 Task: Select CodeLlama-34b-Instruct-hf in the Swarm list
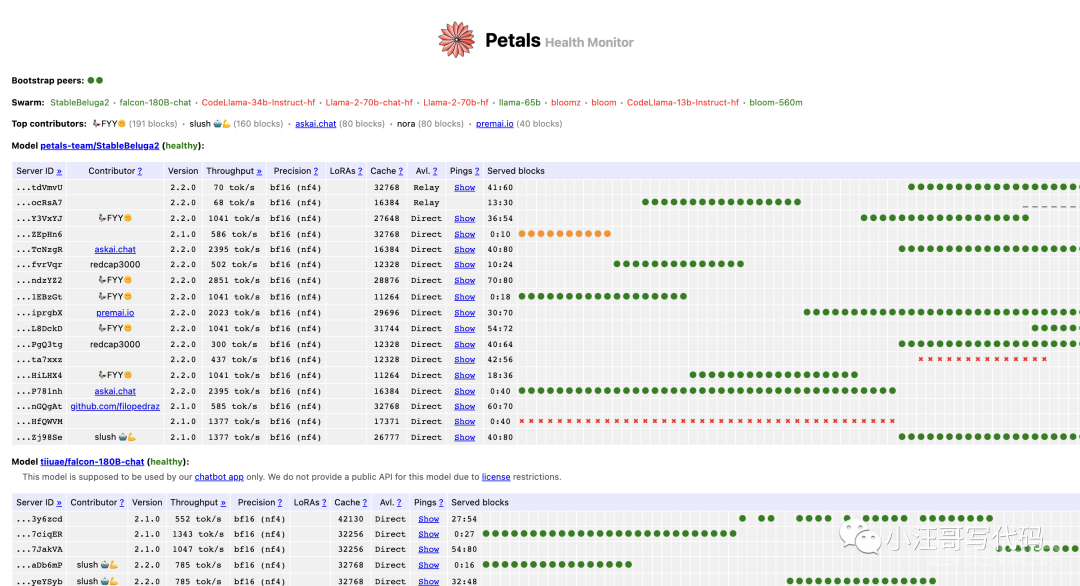click(258, 103)
